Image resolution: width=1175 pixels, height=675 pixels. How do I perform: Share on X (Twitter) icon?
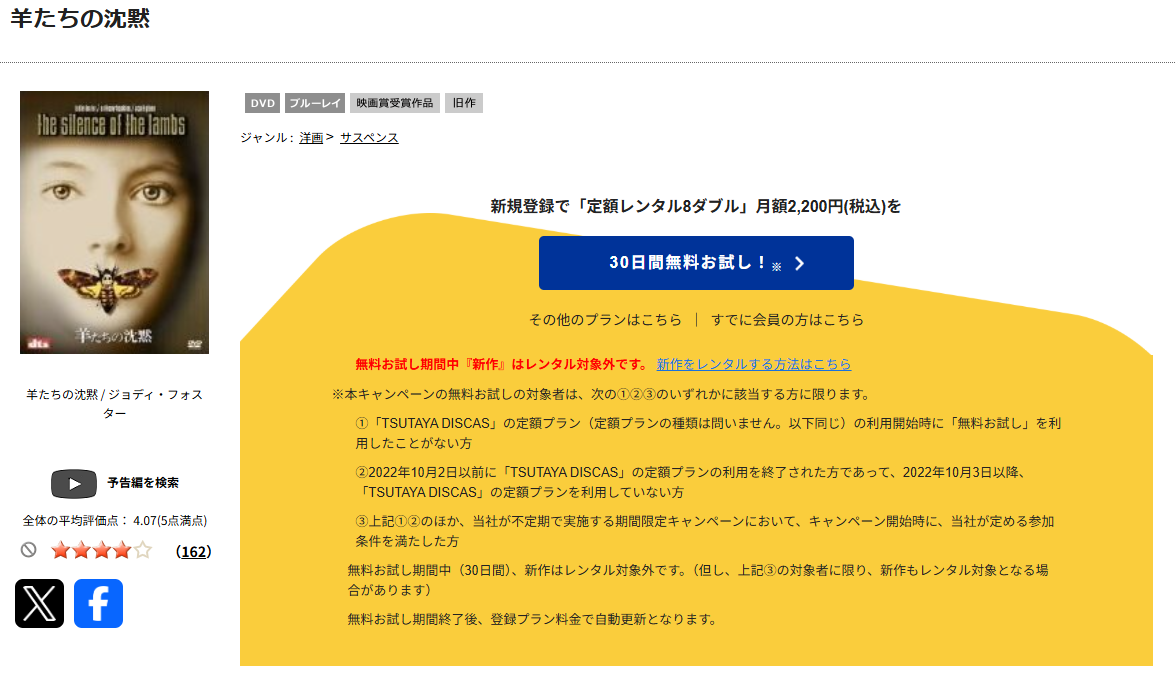pyautogui.click(x=40, y=603)
